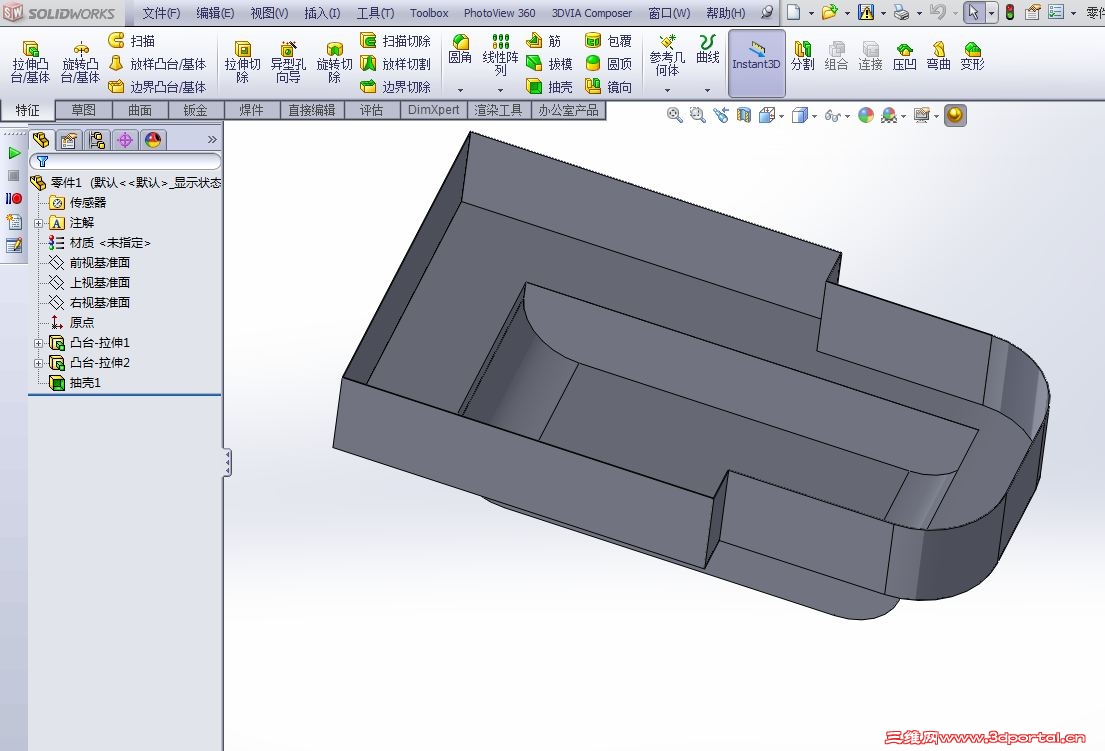Click the 拉伸凸台/基体 extrude boss tool

(30, 62)
